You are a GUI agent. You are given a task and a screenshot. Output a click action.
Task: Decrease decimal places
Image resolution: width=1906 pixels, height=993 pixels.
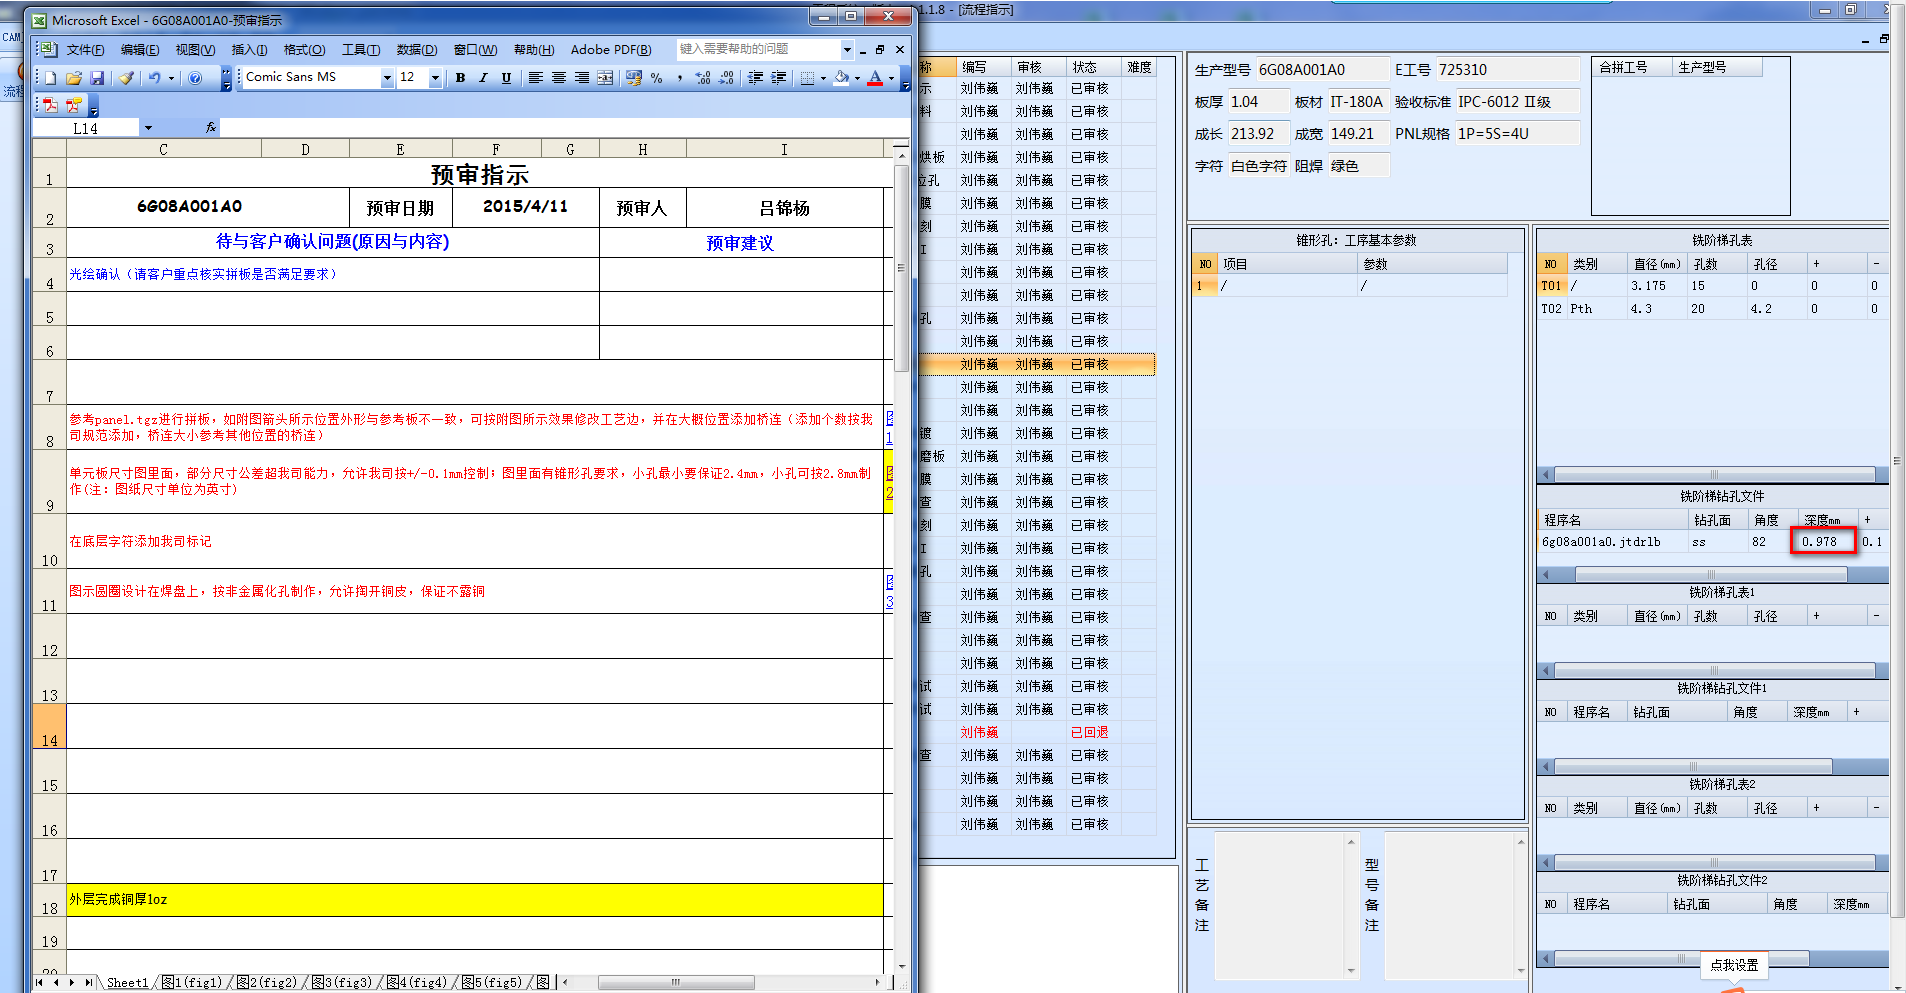pyautogui.click(x=726, y=78)
